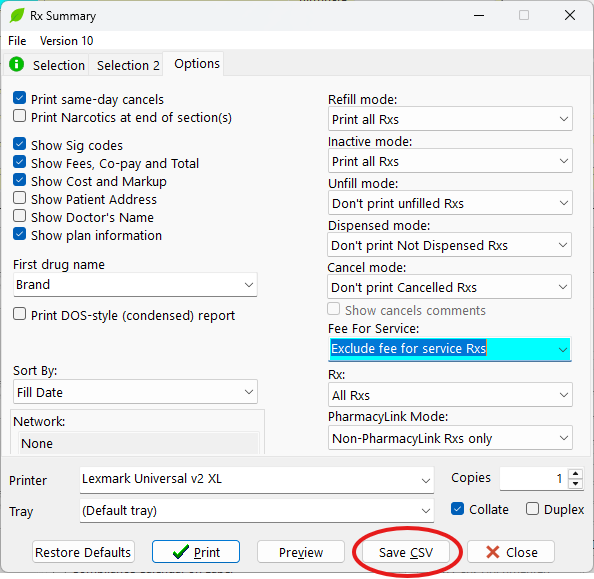Expand the Unfill mode dropdown

(x=450, y=203)
